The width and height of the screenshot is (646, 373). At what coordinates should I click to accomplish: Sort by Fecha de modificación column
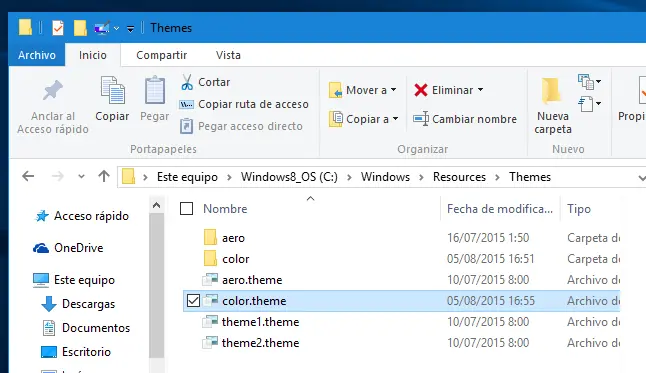point(500,209)
